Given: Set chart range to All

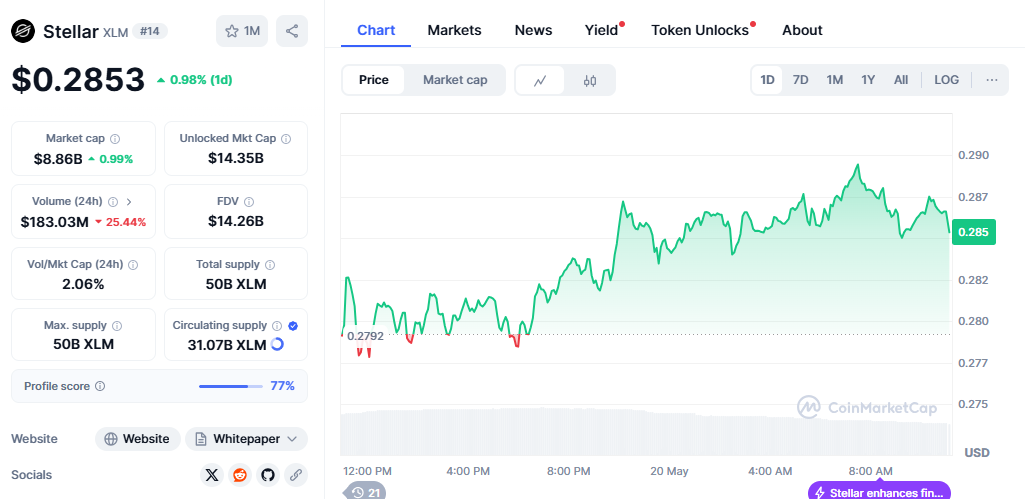Looking at the screenshot, I should tap(901, 80).
